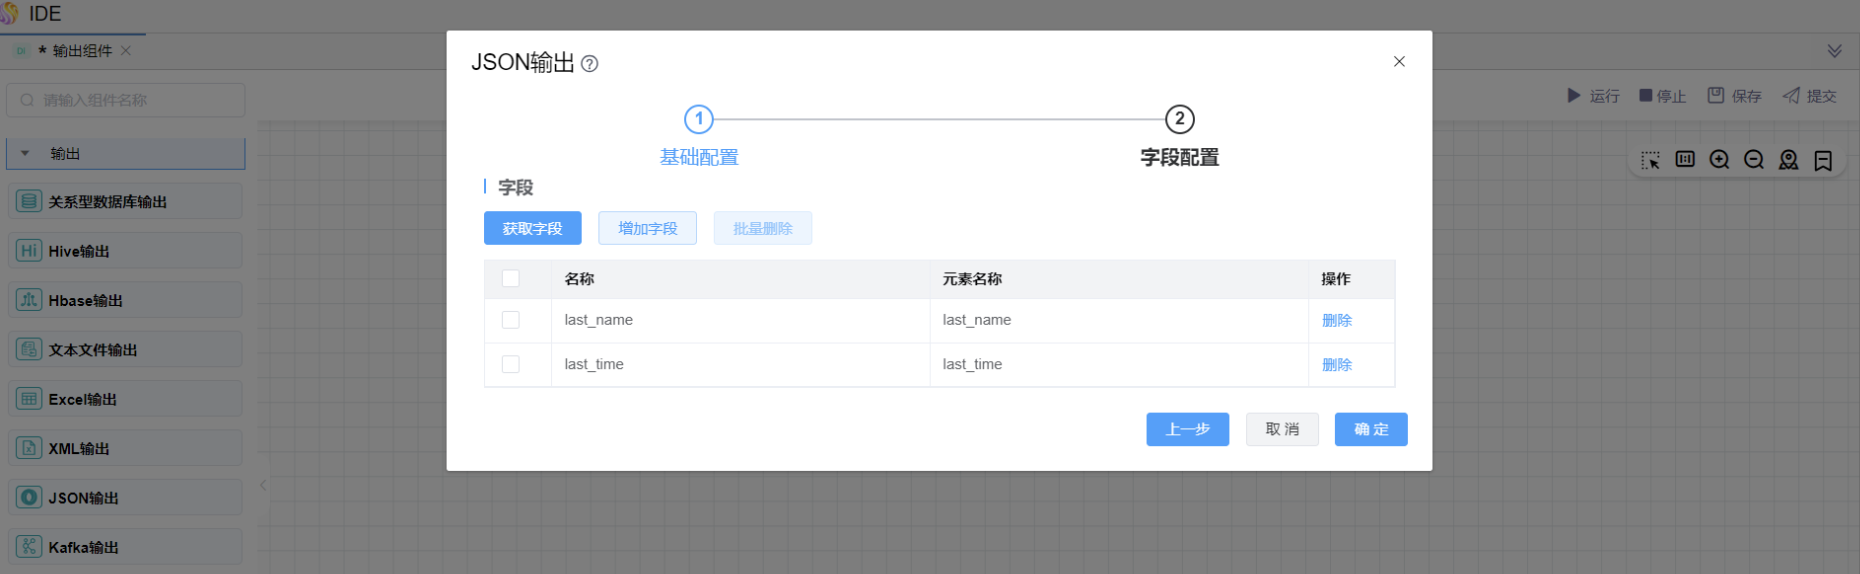Delete the last_time field row
Screen dimensions: 1860x574
(x=1336, y=365)
